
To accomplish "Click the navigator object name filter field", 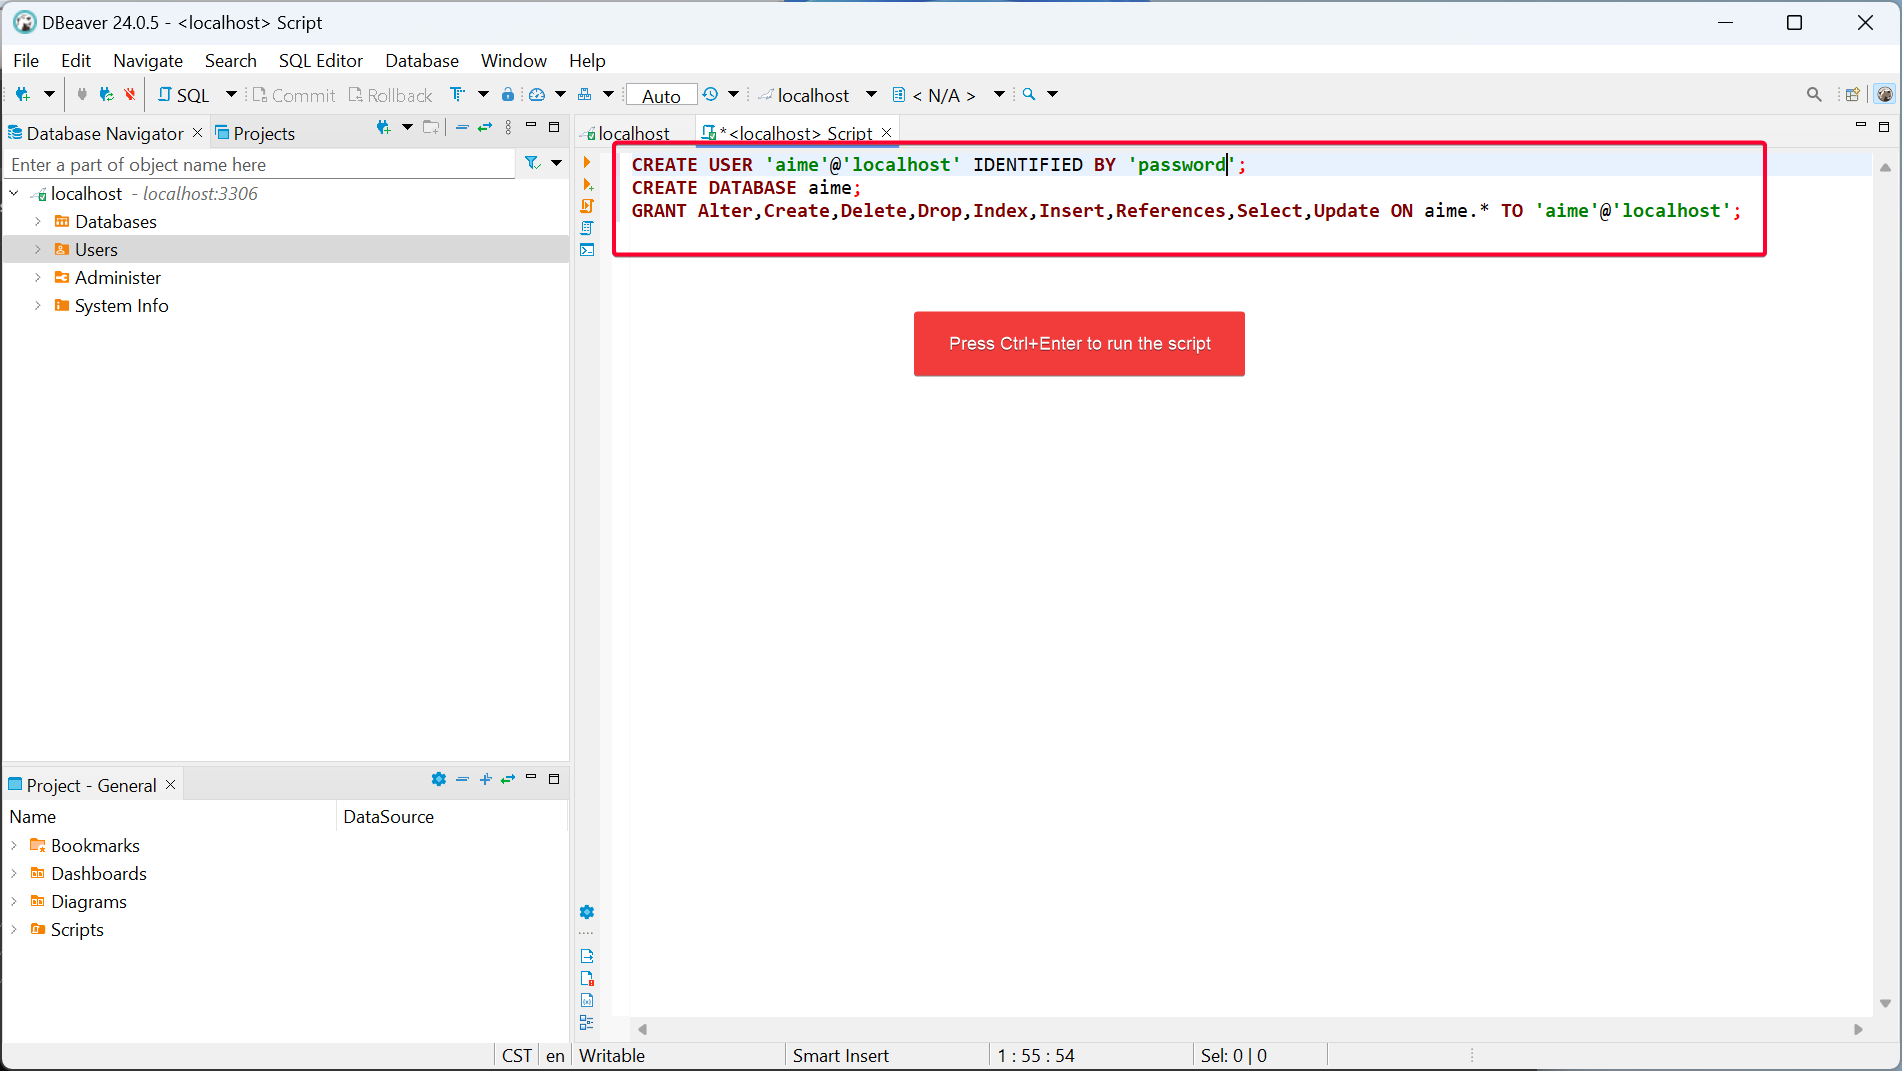I will [260, 164].
